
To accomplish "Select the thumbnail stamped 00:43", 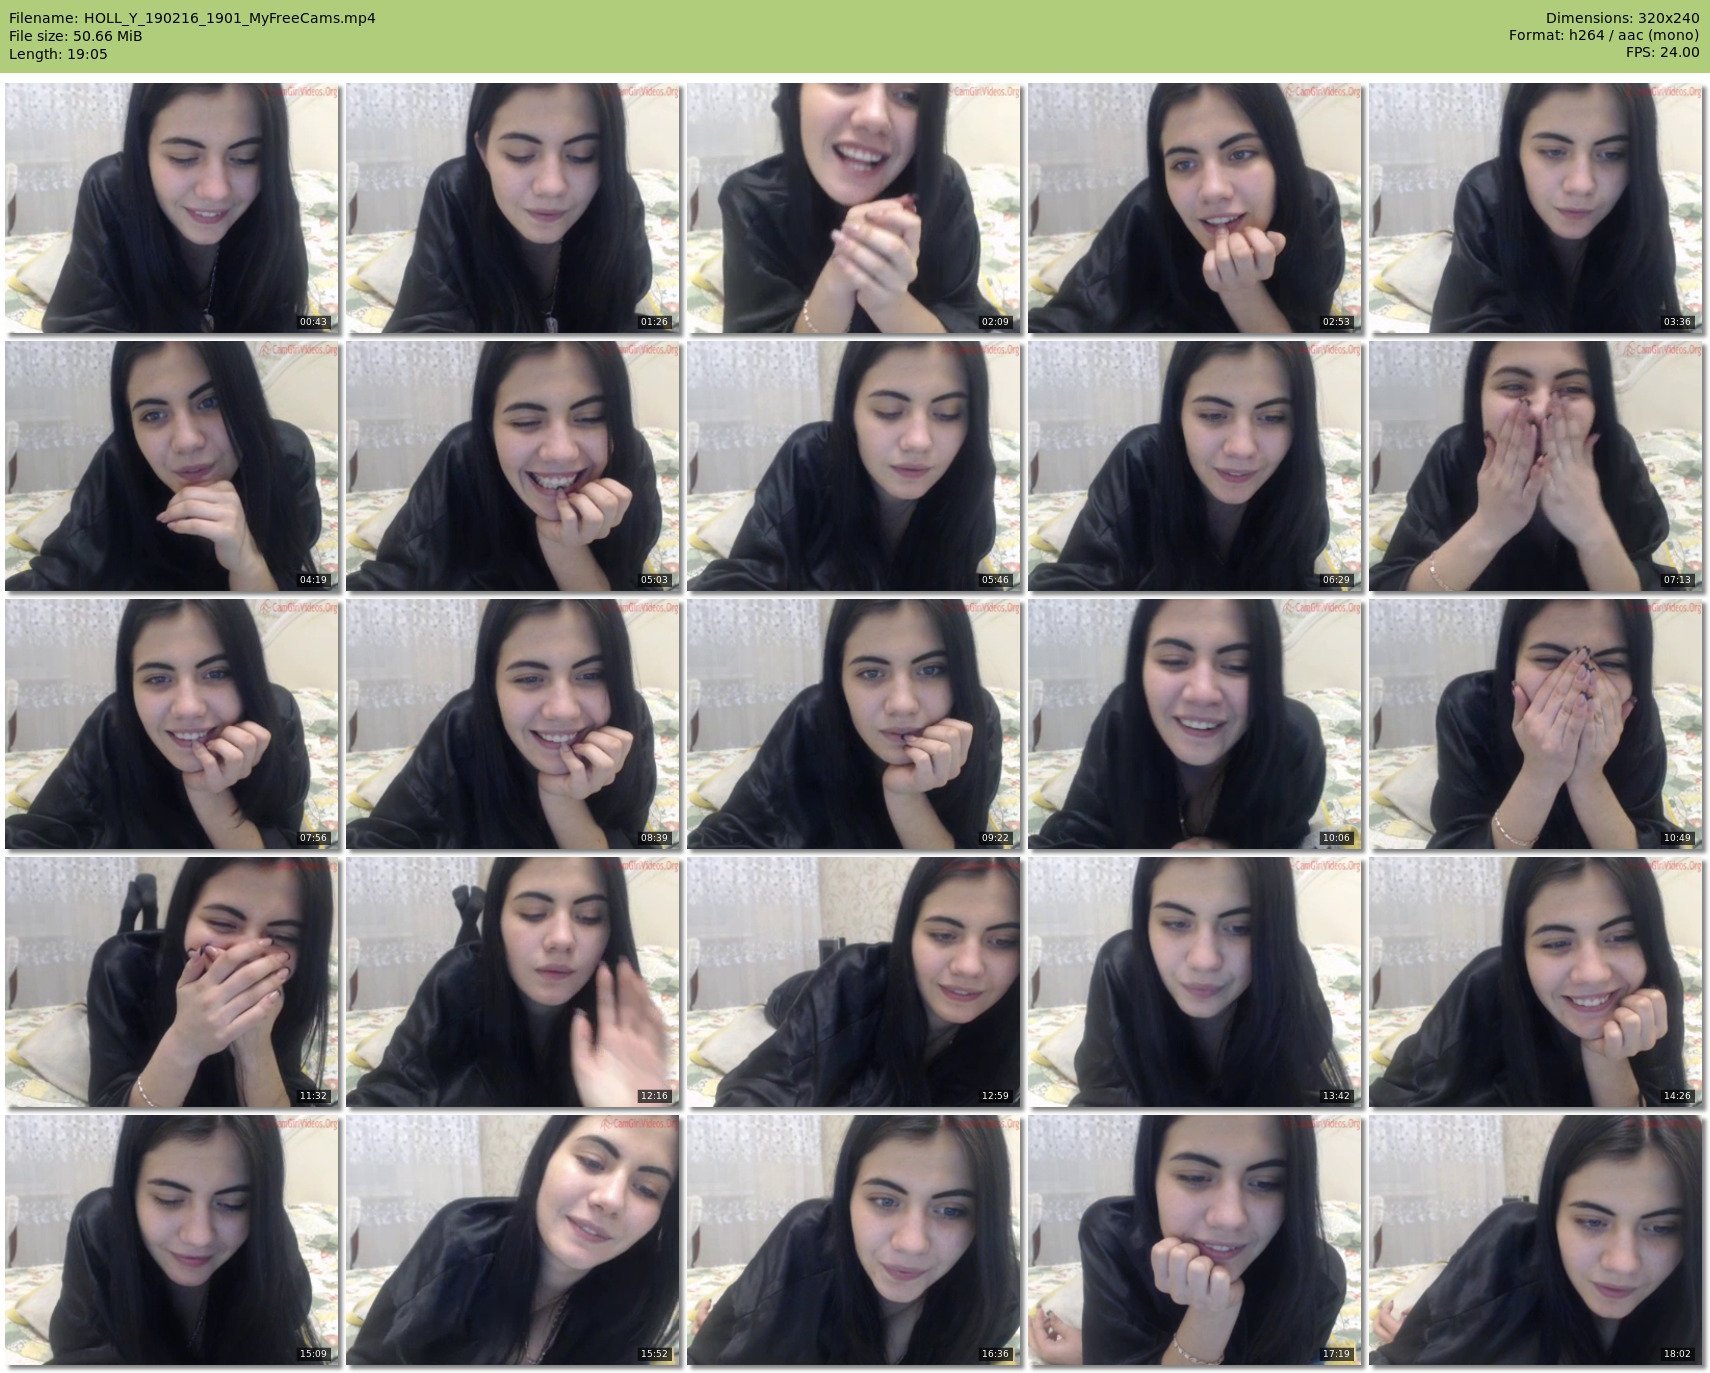I will [x=172, y=208].
